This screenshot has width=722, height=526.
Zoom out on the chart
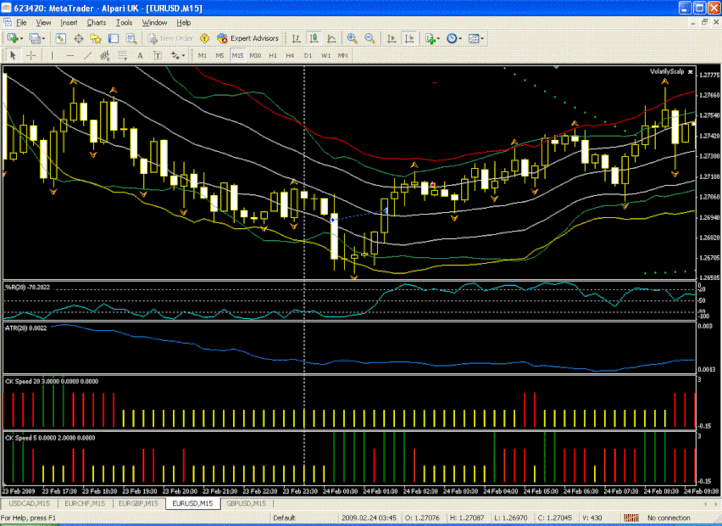pyautogui.click(x=369, y=39)
